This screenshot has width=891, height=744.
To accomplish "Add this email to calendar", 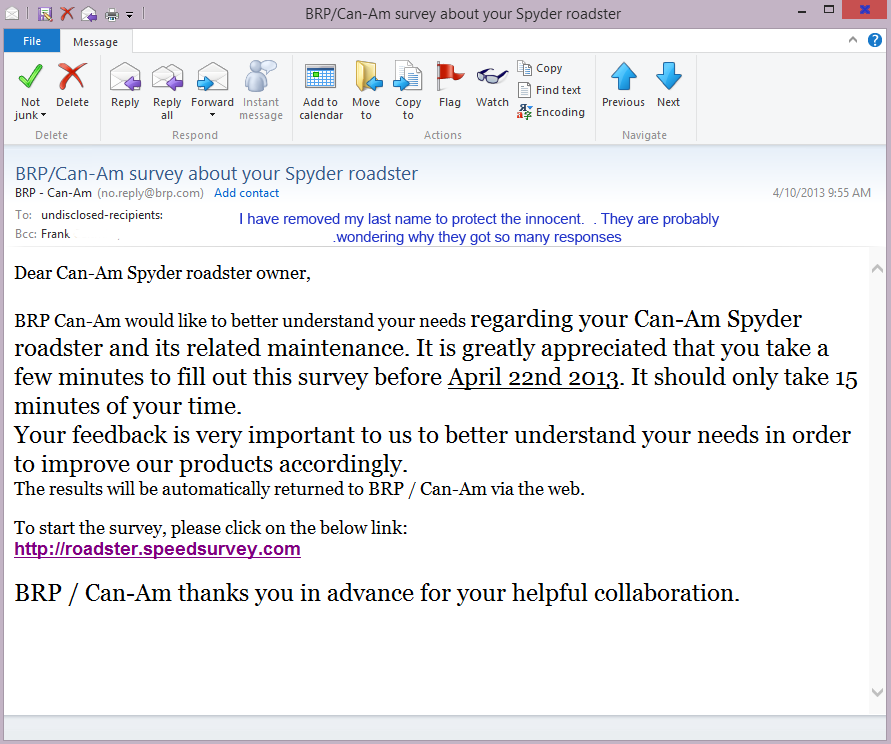I will (321, 91).
